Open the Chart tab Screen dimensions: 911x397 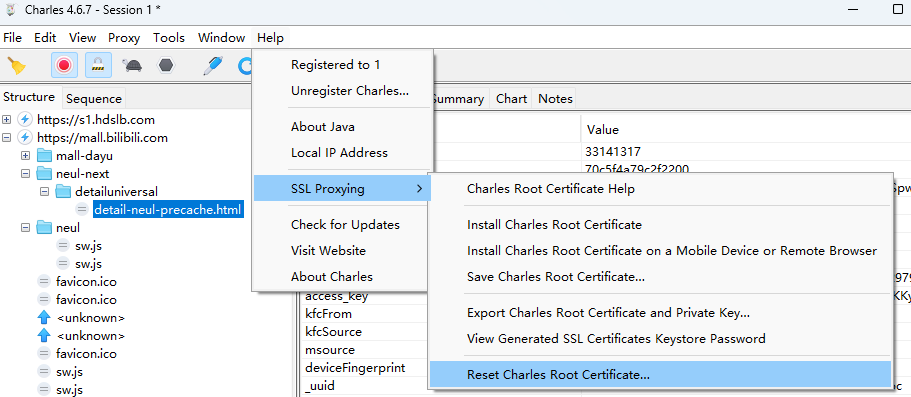pos(511,99)
